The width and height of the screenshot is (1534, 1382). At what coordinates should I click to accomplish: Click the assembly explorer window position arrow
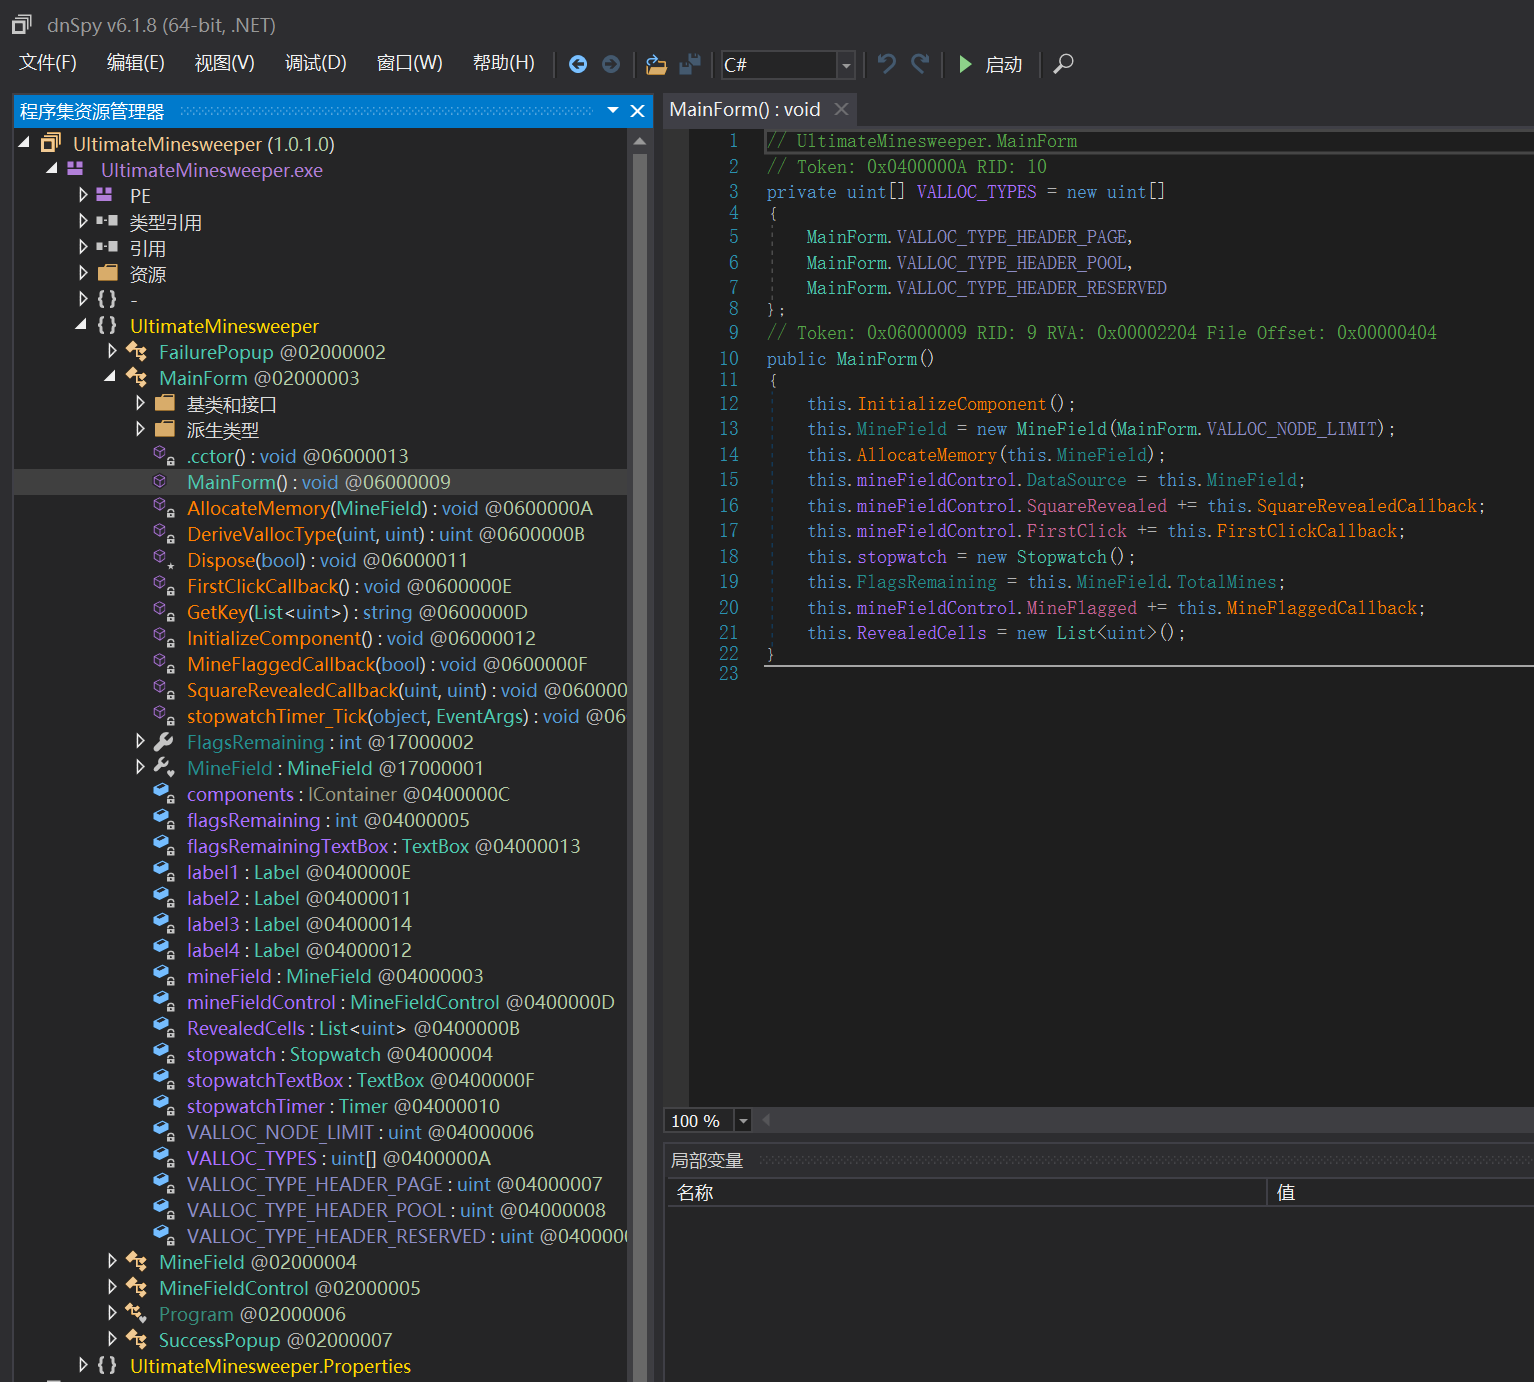coord(613,111)
